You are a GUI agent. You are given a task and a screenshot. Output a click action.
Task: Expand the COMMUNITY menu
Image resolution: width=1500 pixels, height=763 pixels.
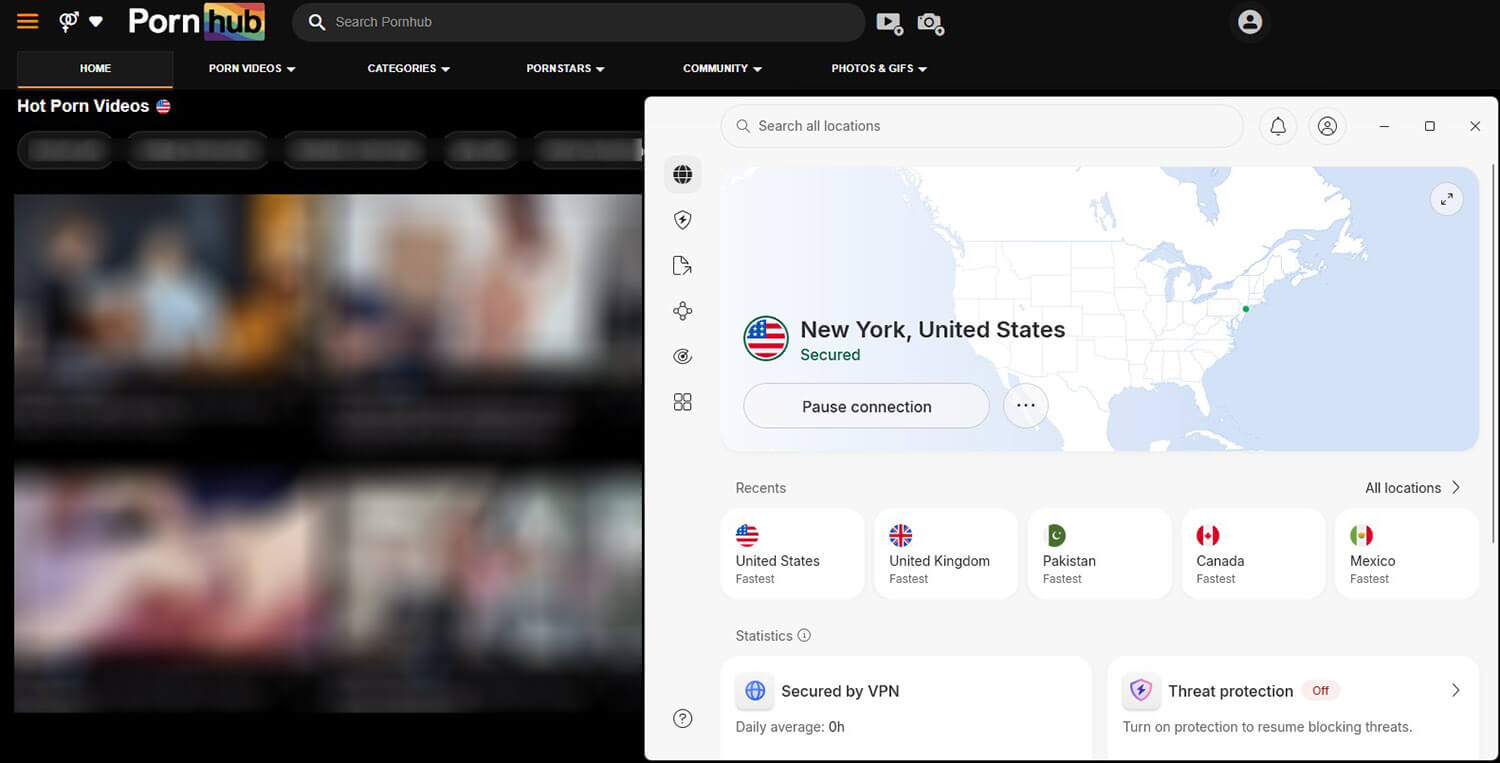tap(722, 69)
